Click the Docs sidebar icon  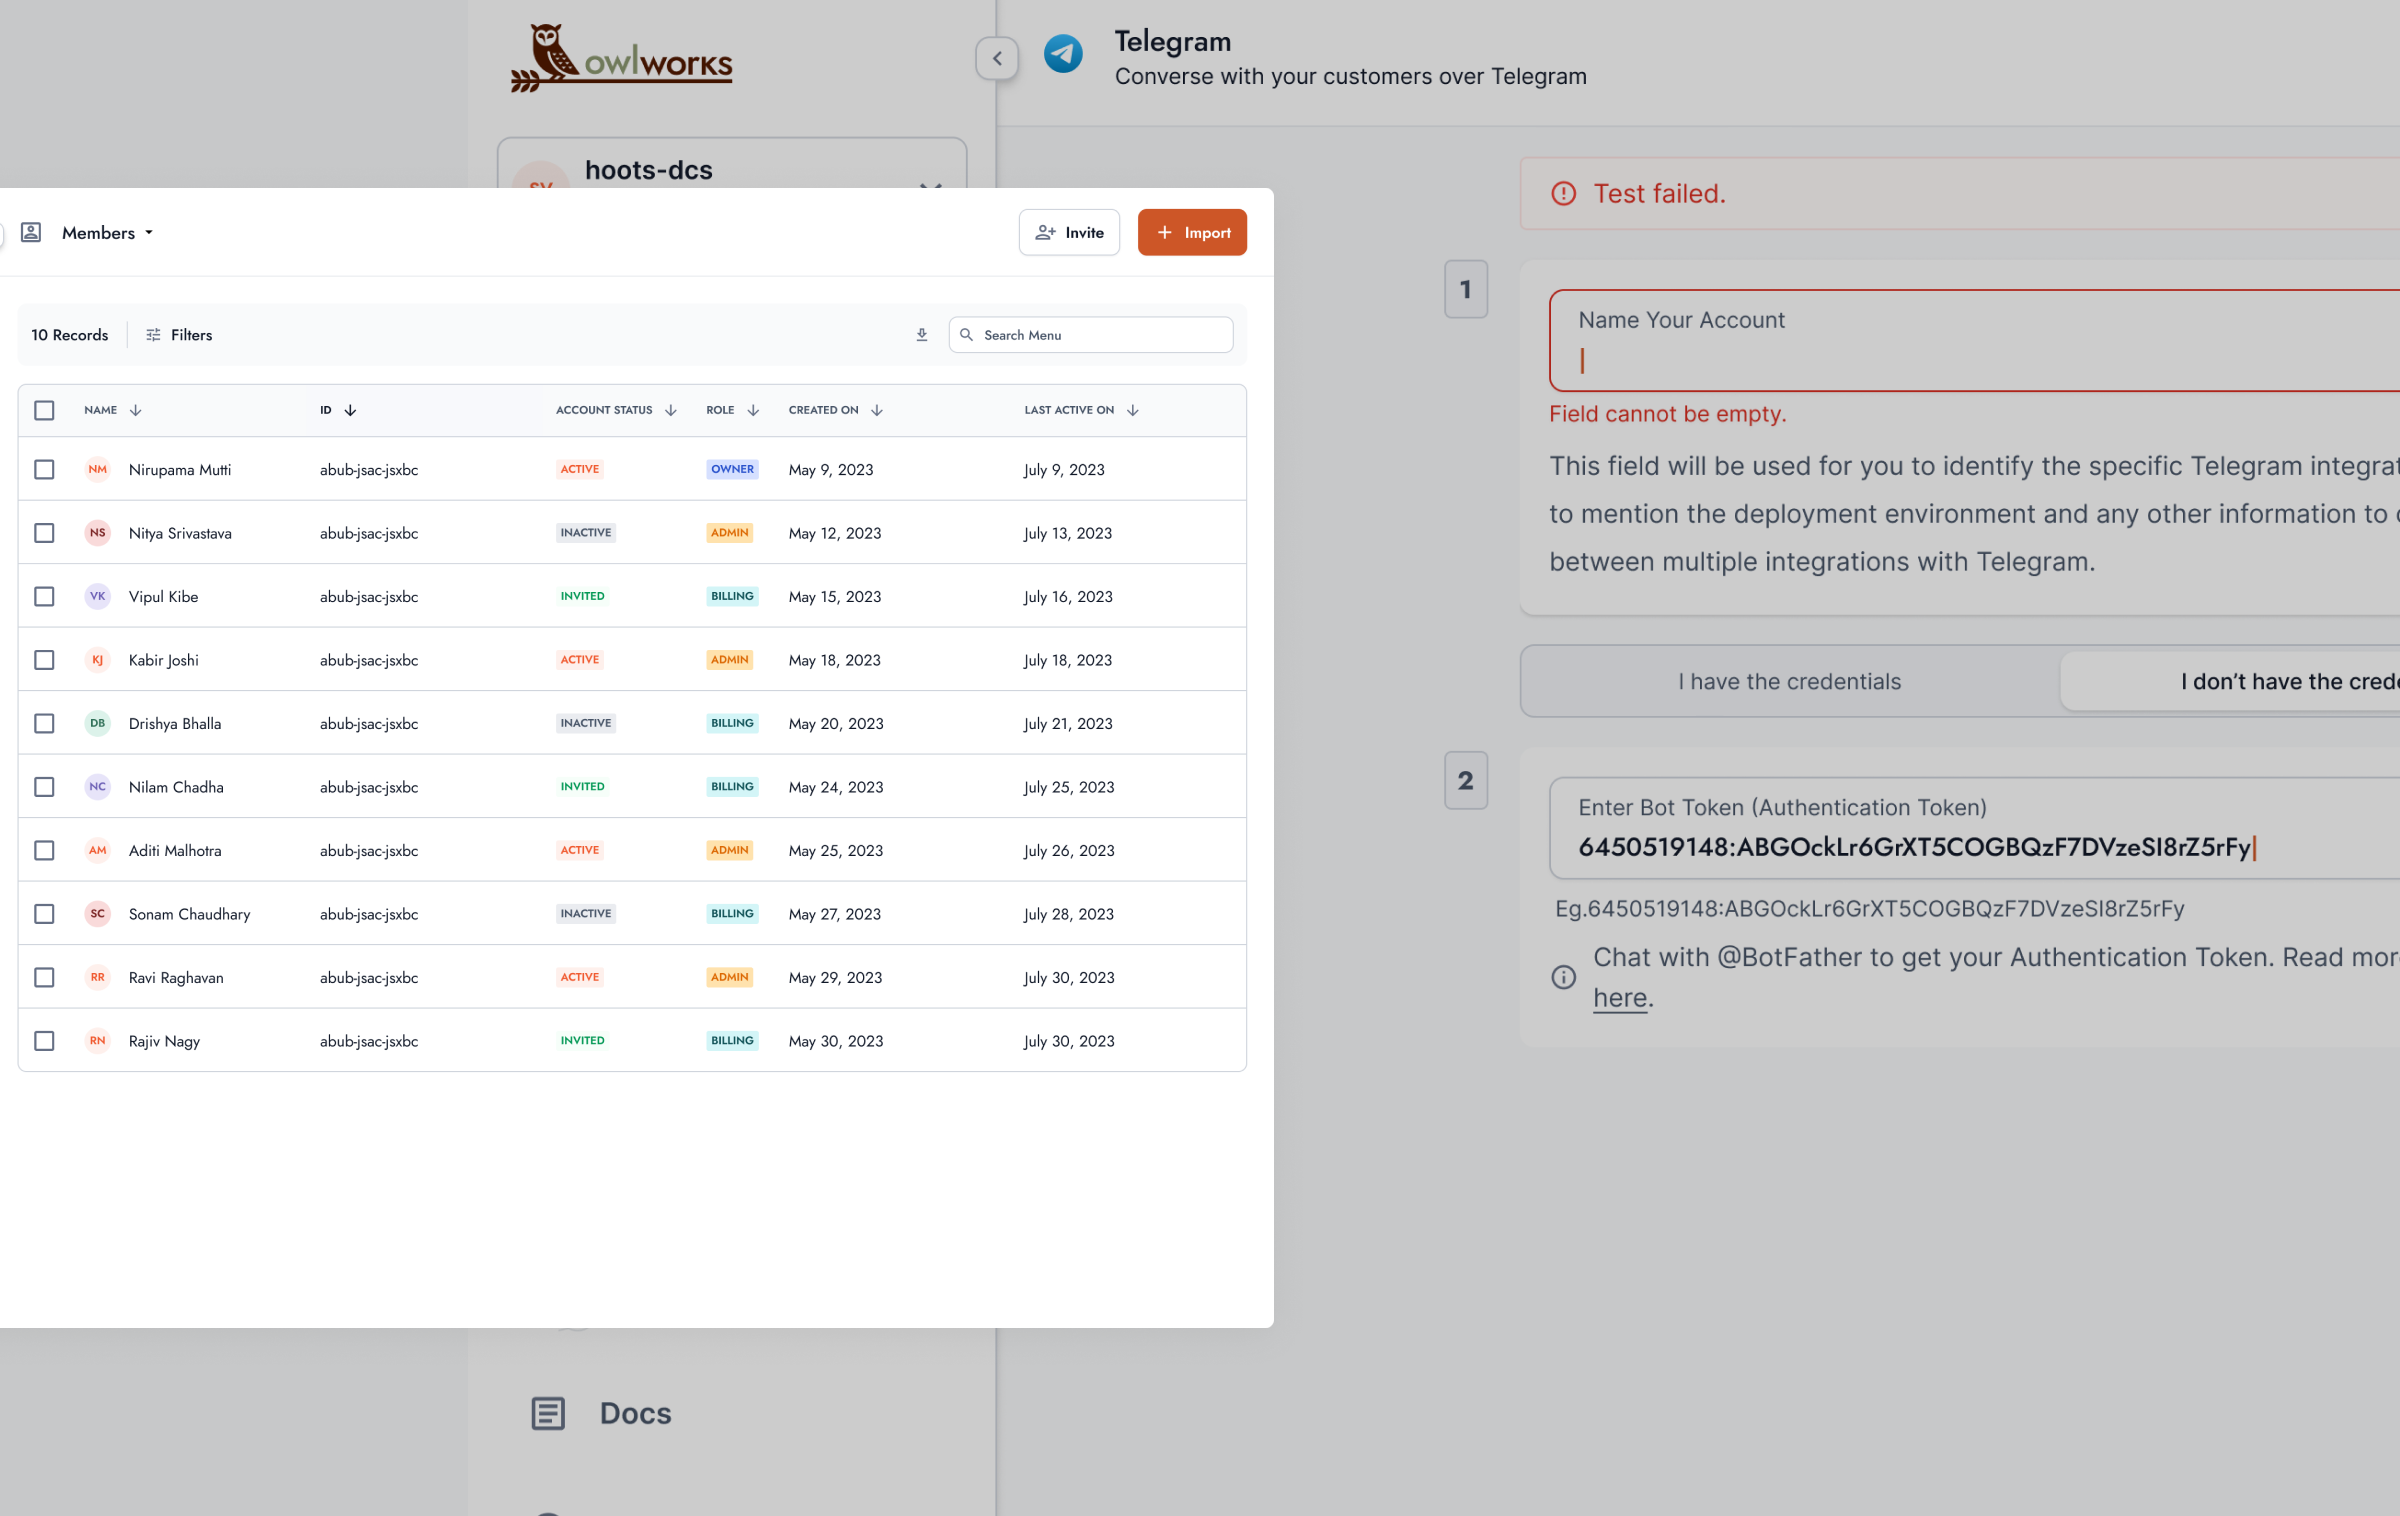[548, 1413]
